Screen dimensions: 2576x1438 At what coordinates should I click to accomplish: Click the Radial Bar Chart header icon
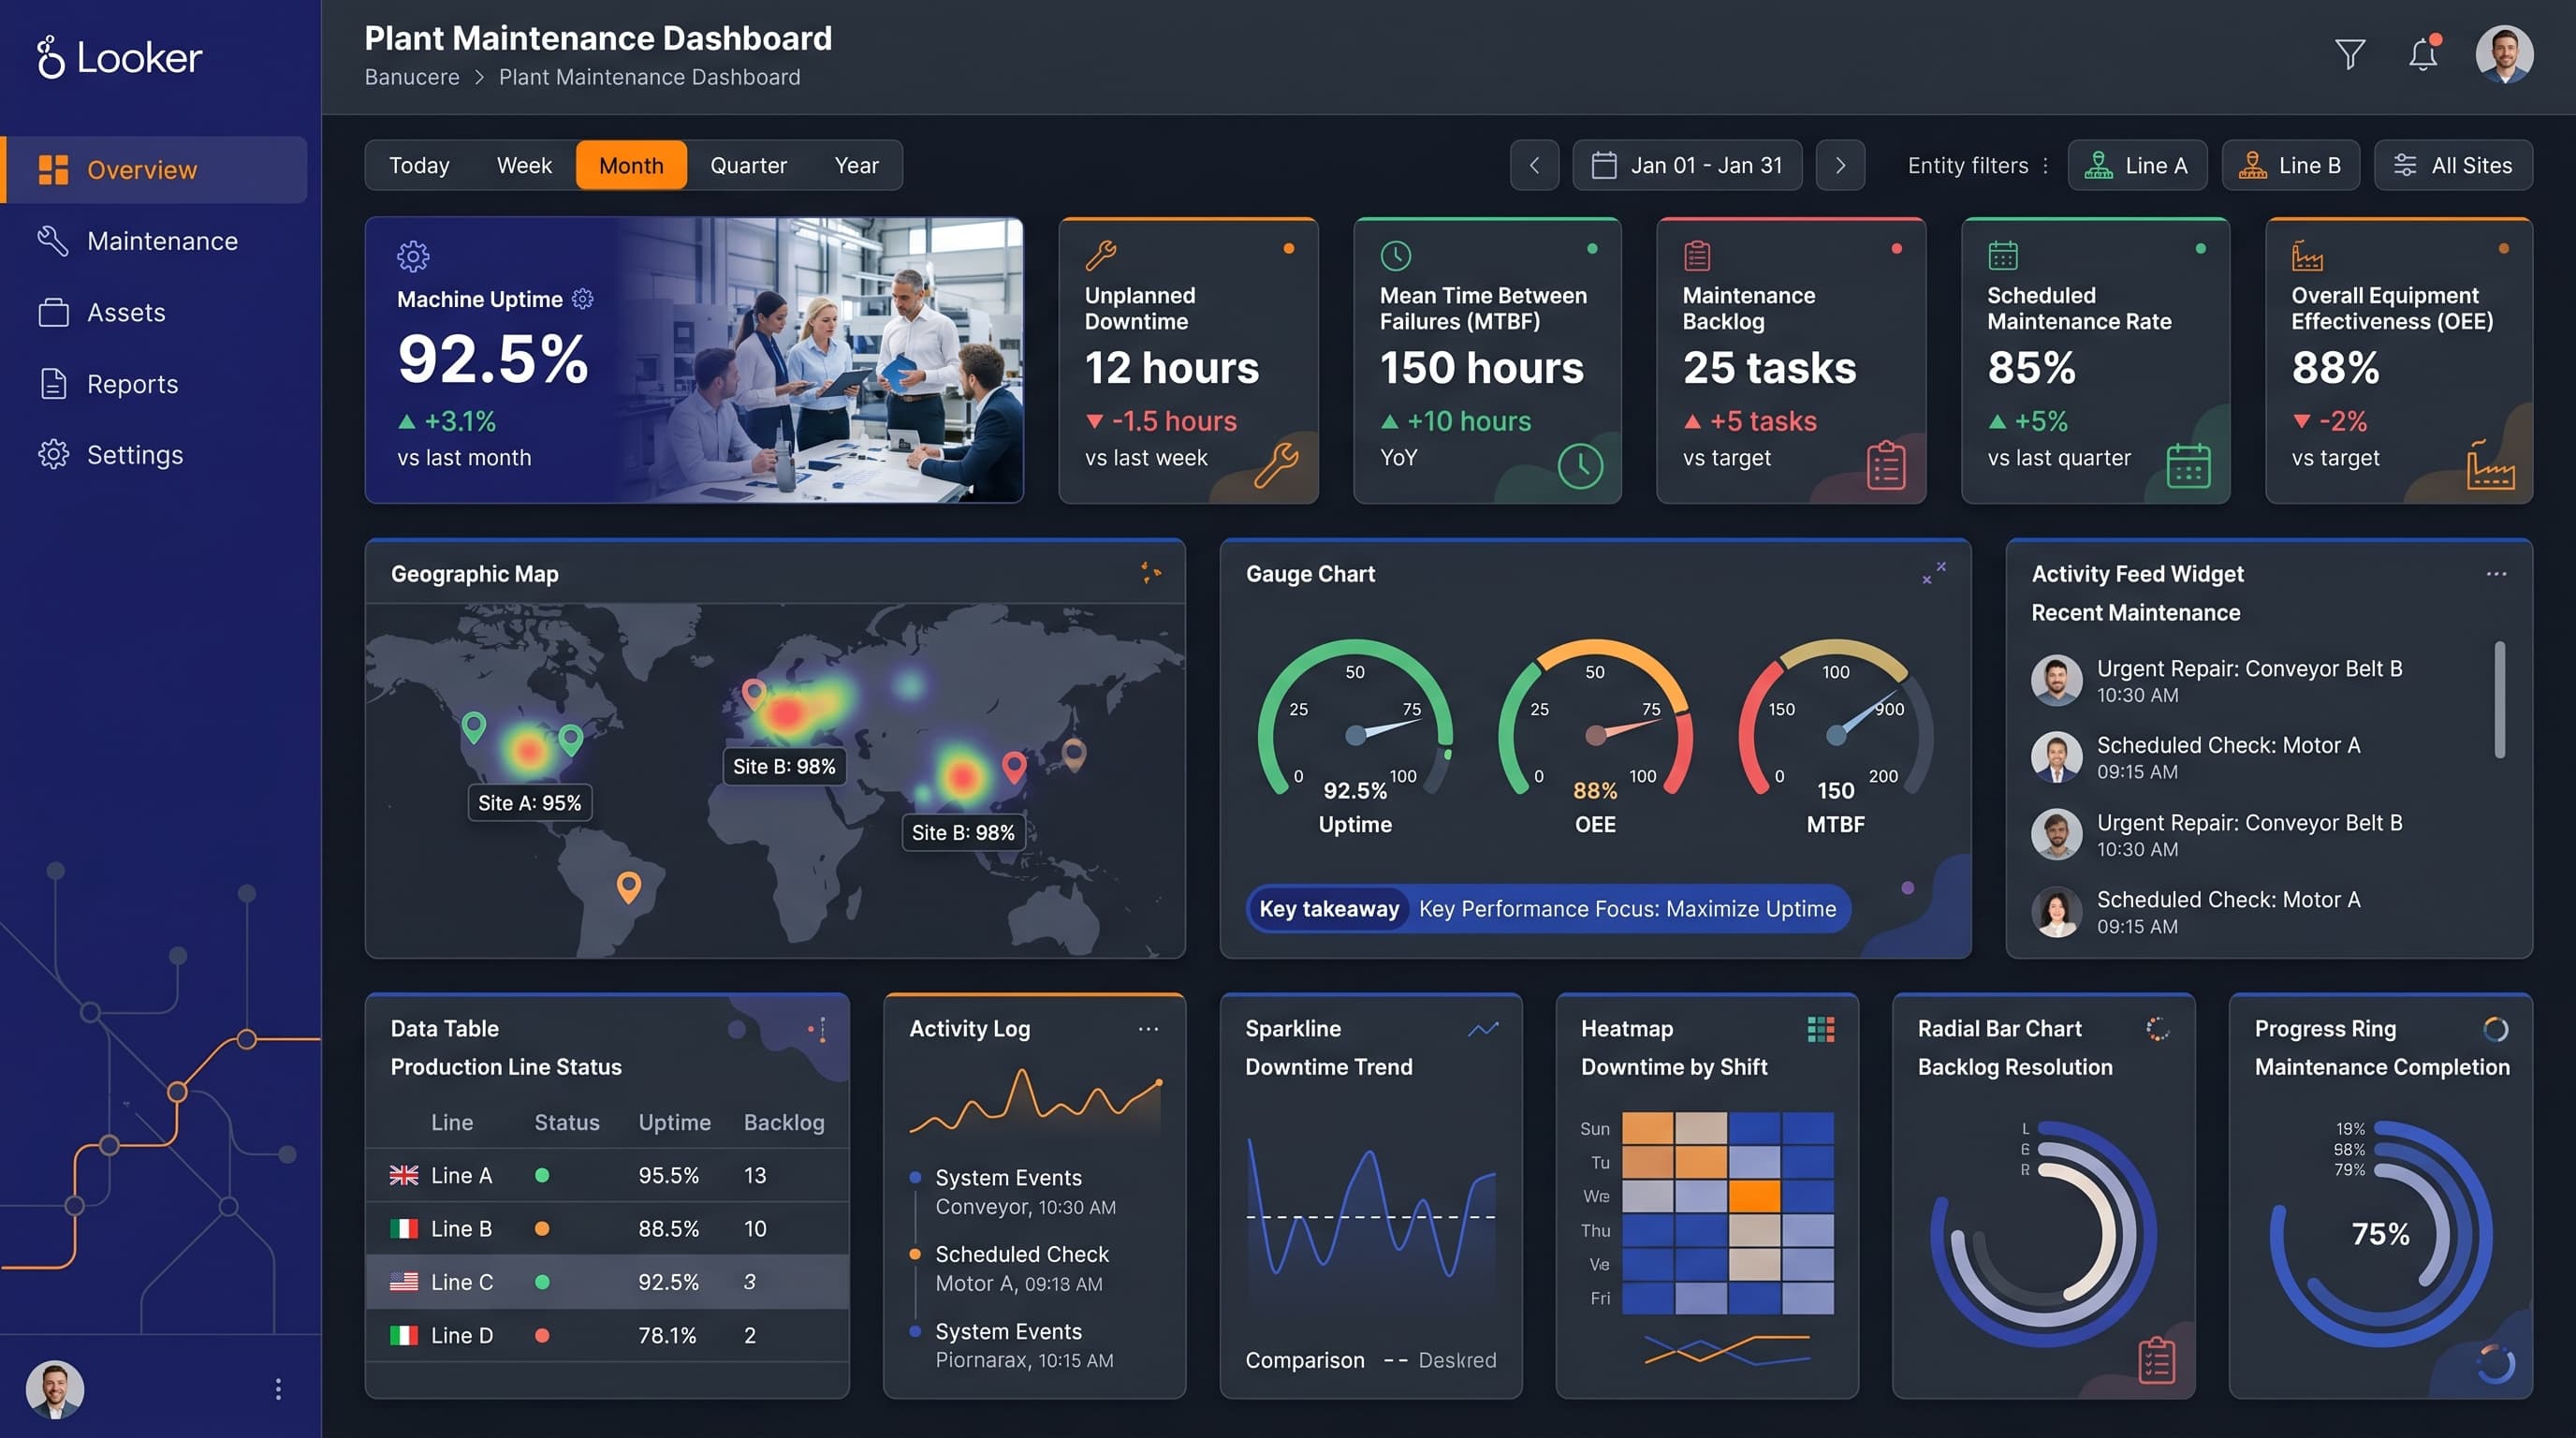point(2157,1029)
